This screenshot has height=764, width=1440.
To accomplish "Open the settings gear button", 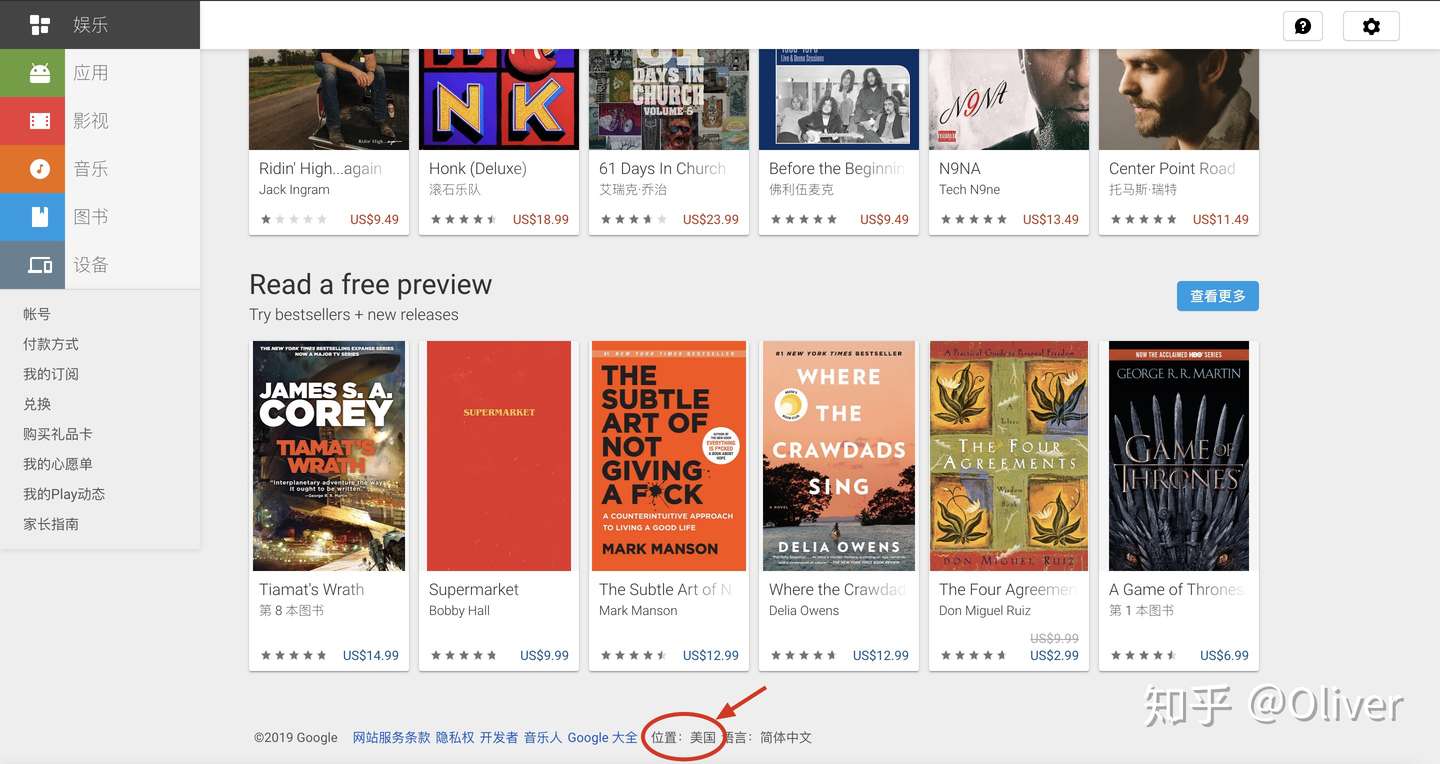I will click(1371, 26).
